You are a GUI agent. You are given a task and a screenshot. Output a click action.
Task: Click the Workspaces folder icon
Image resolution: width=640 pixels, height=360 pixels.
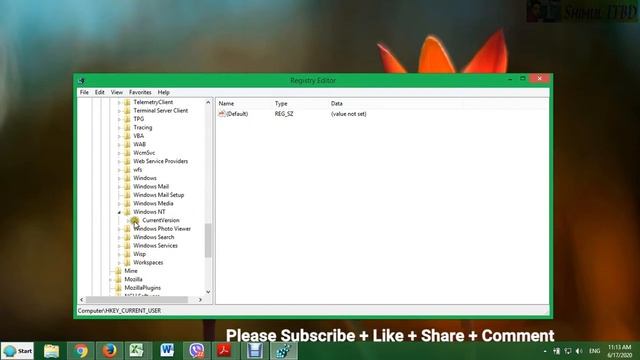point(127,262)
